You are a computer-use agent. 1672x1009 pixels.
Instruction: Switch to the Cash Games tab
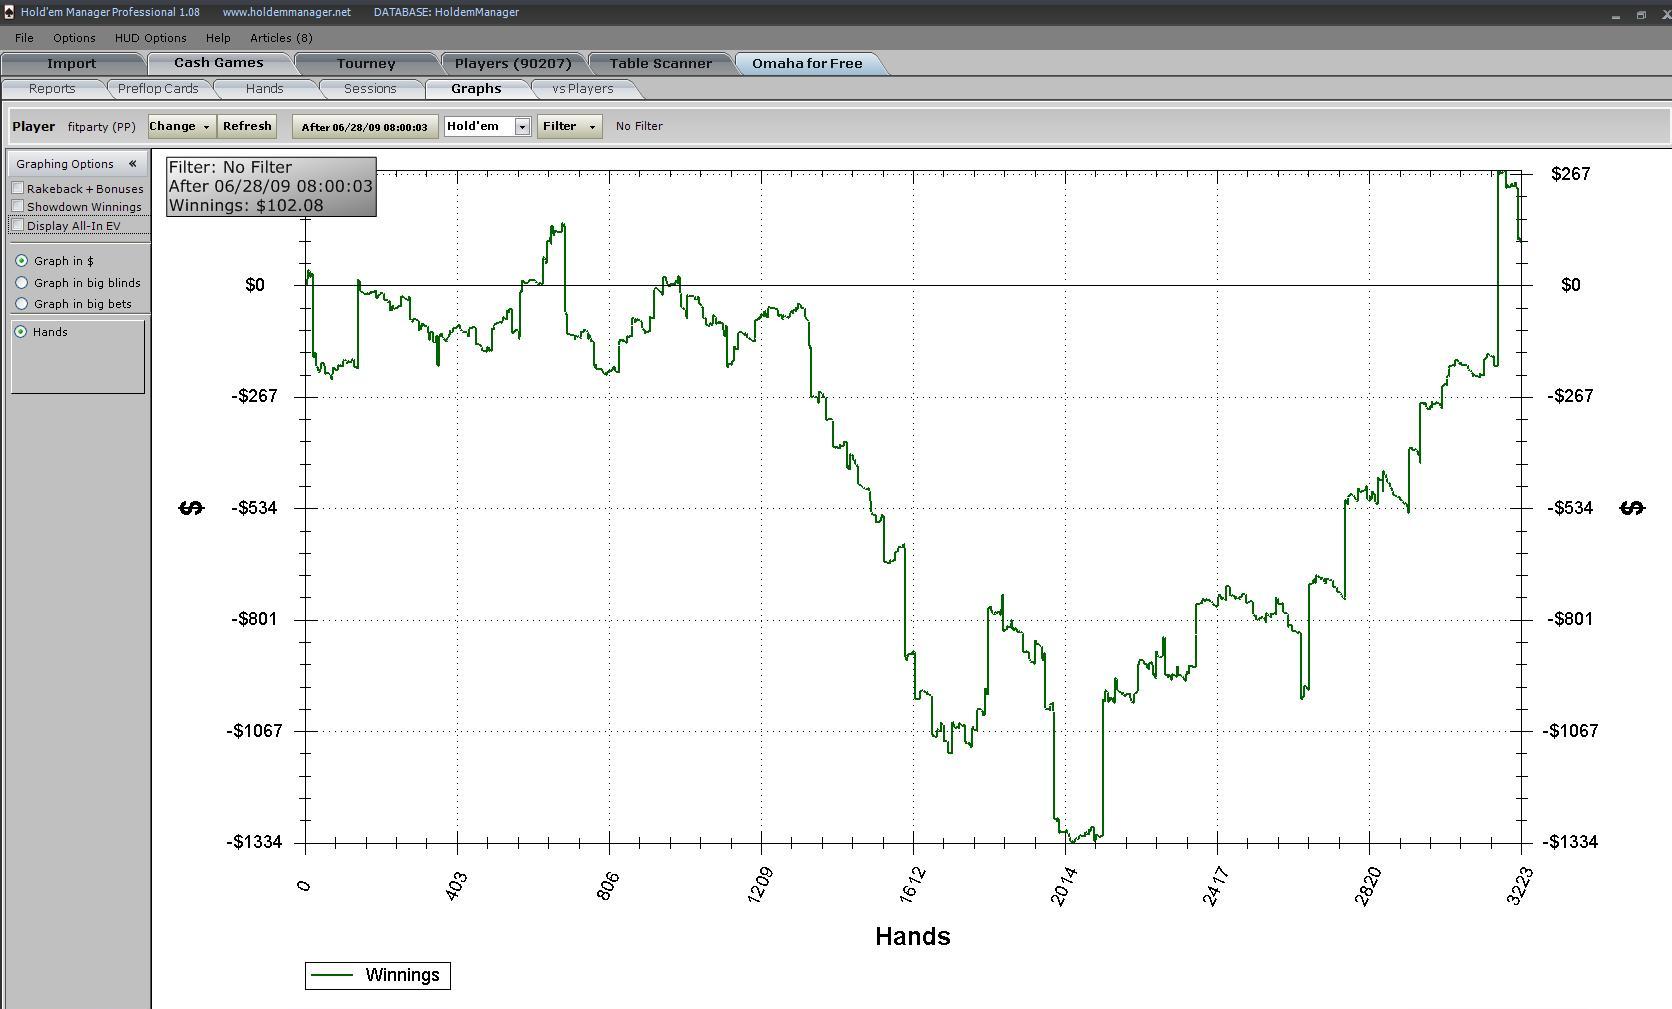coord(219,63)
